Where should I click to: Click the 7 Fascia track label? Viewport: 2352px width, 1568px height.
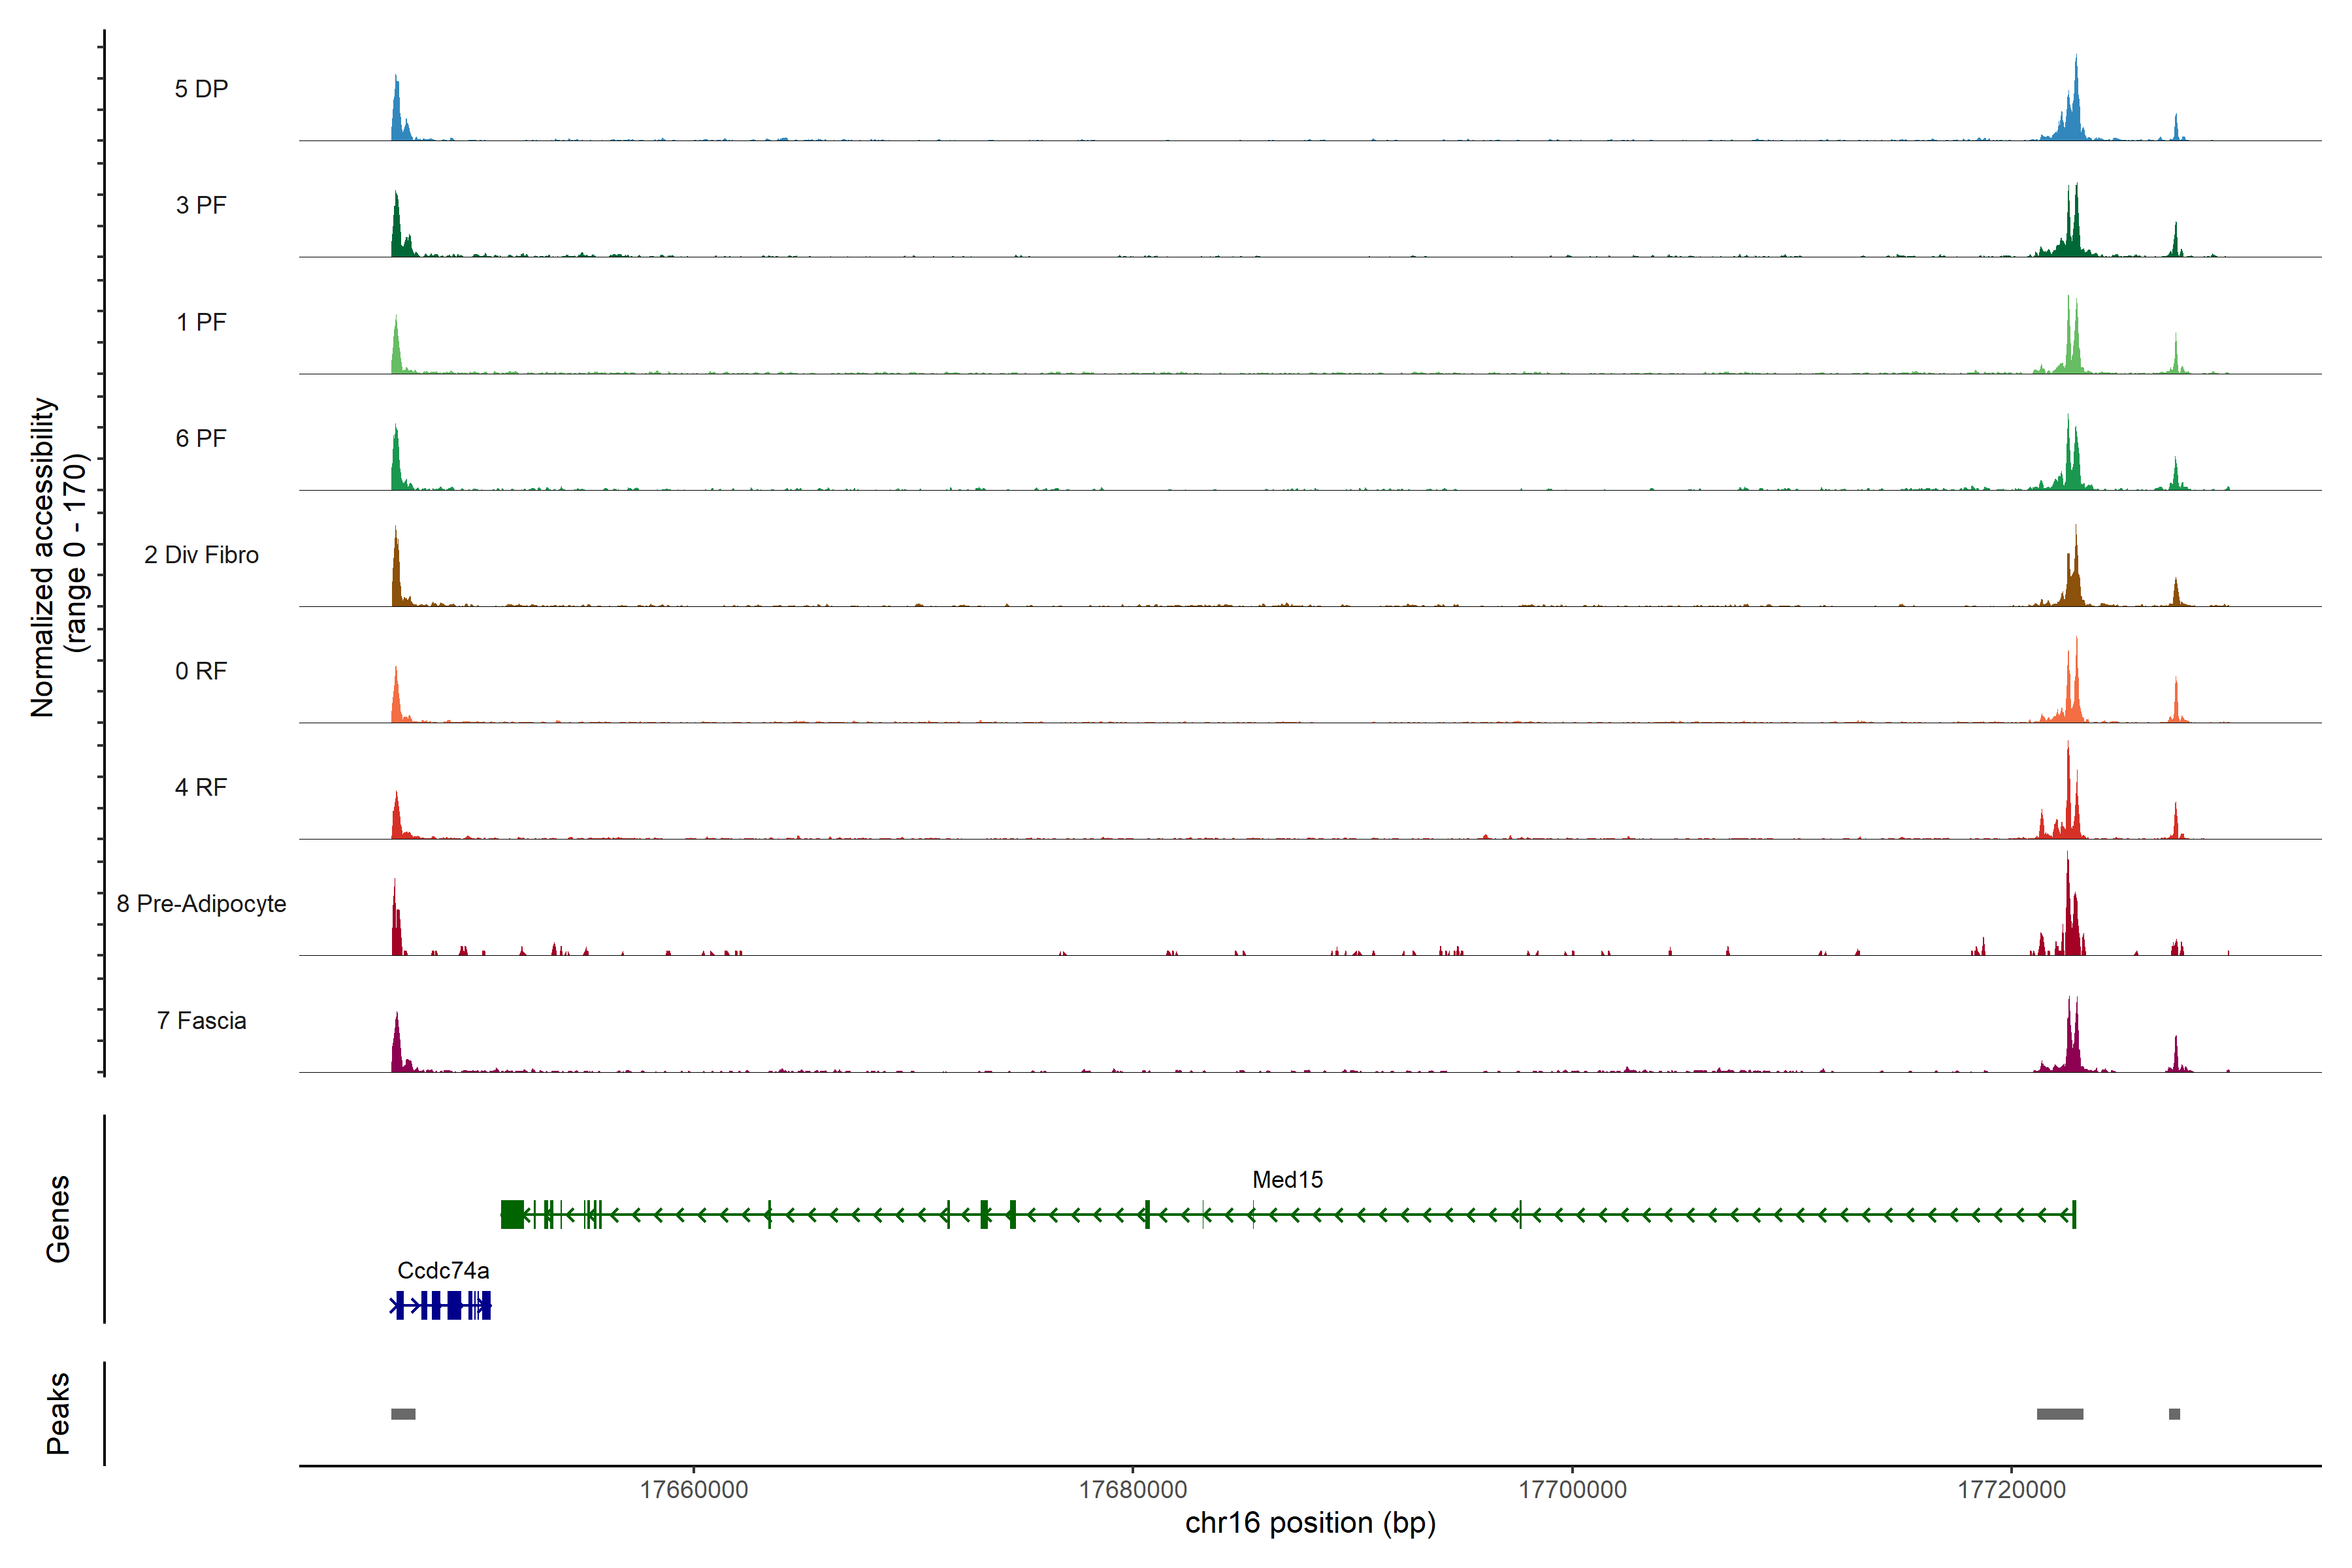pos(201,1021)
